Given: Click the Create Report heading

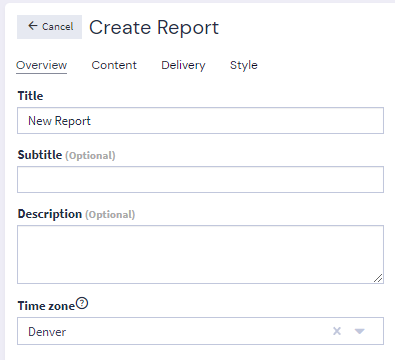Looking at the screenshot, I should tap(154, 27).
